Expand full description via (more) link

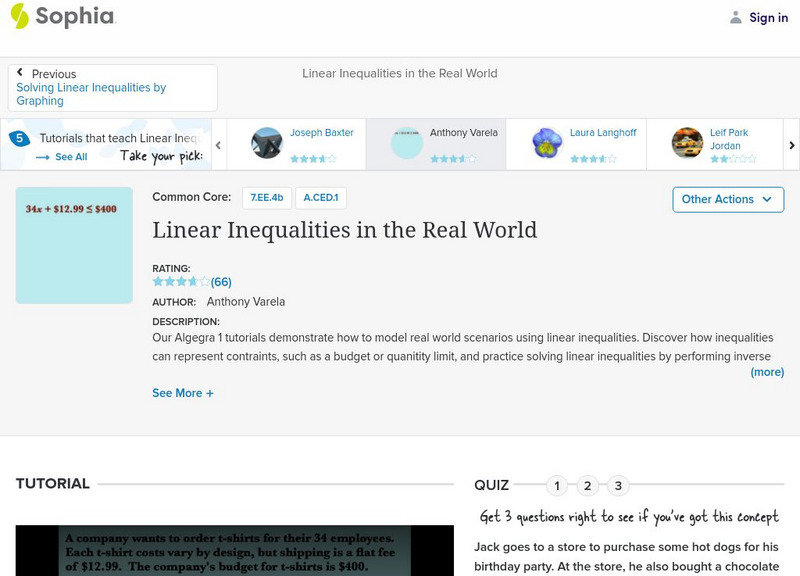tap(767, 372)
